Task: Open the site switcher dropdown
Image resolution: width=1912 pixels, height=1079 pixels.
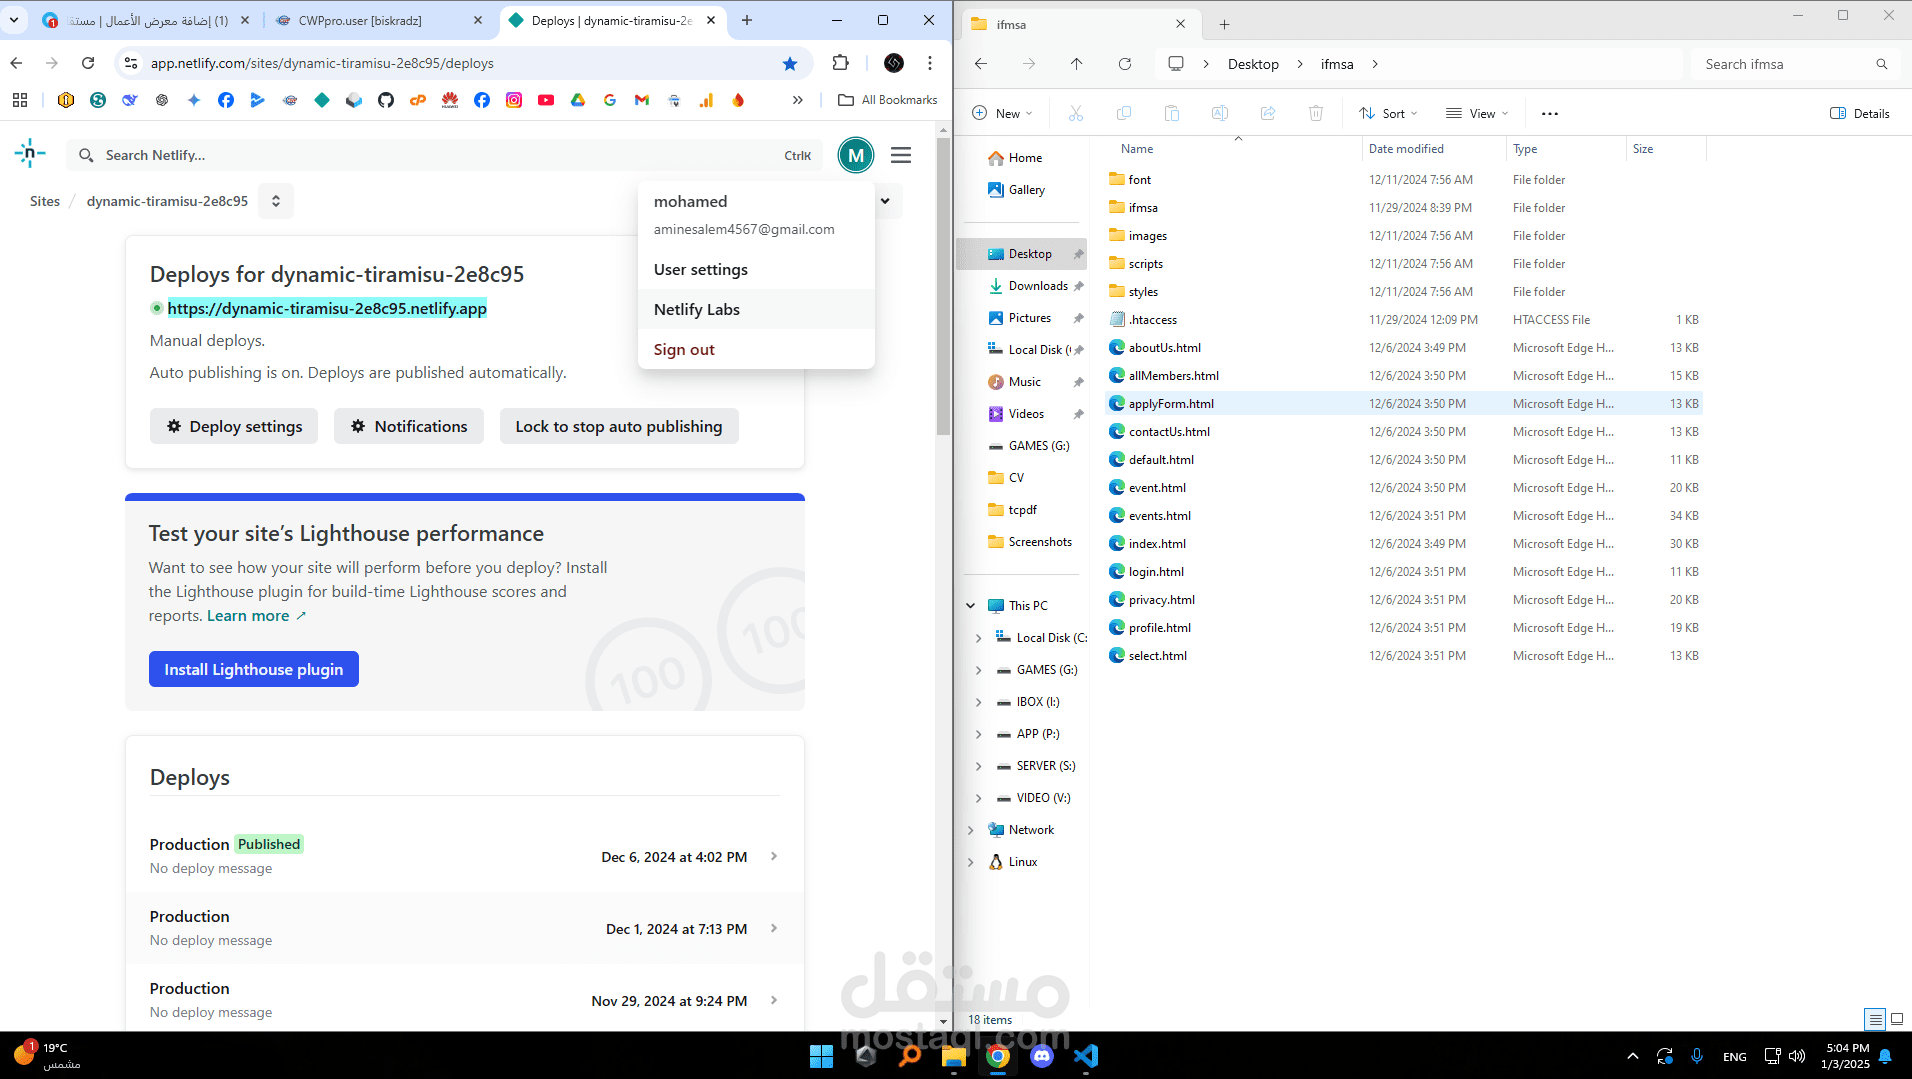Action: tap(276, 201)
